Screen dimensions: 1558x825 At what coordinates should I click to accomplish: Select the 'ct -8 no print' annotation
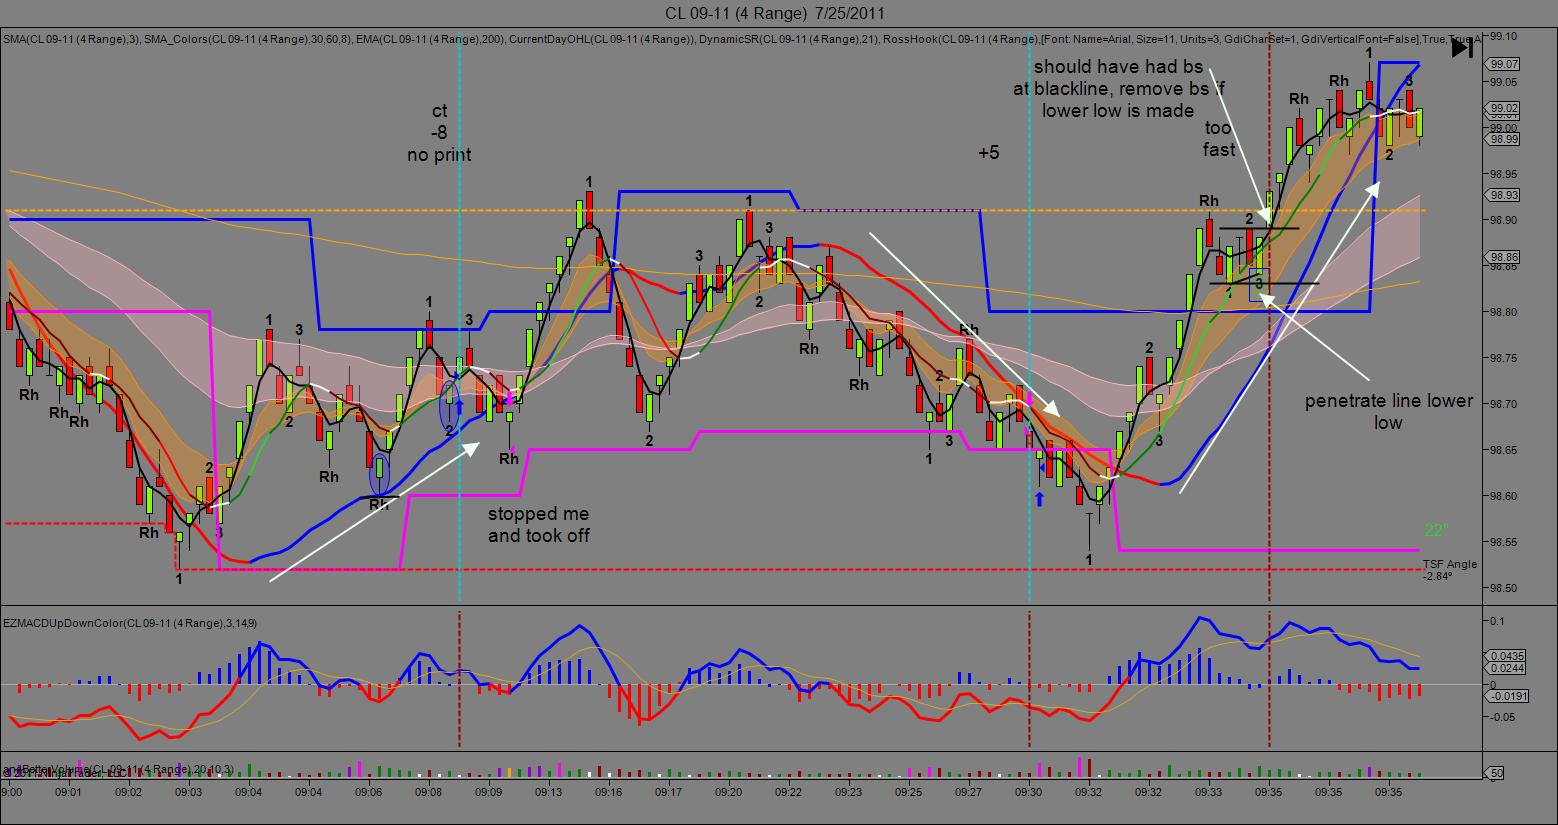tap(439, 133)
